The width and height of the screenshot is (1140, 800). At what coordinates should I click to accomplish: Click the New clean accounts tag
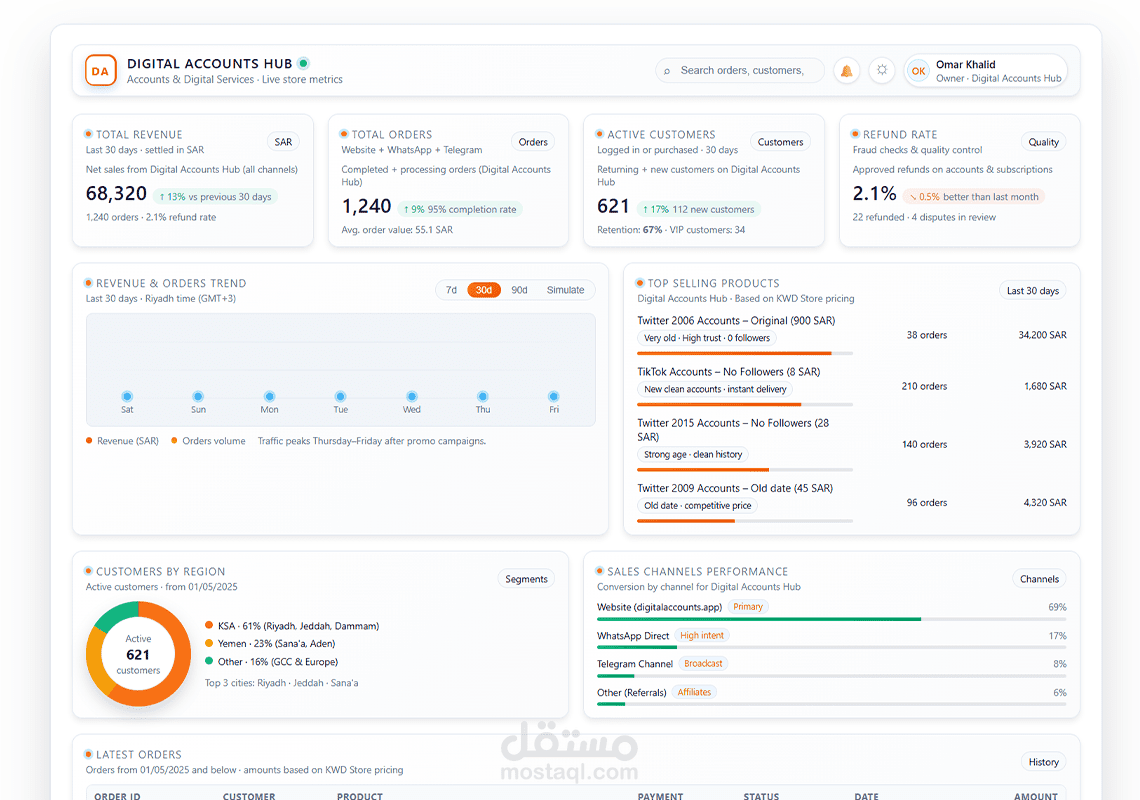click(715, 389)
